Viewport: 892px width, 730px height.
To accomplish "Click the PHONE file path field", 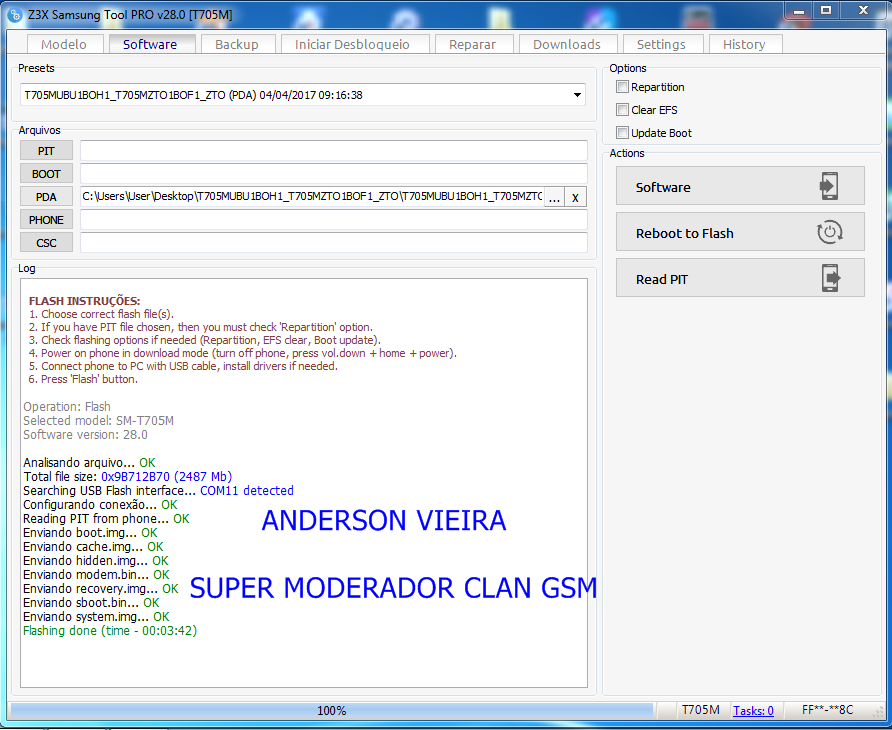I will tap(333, 220).
